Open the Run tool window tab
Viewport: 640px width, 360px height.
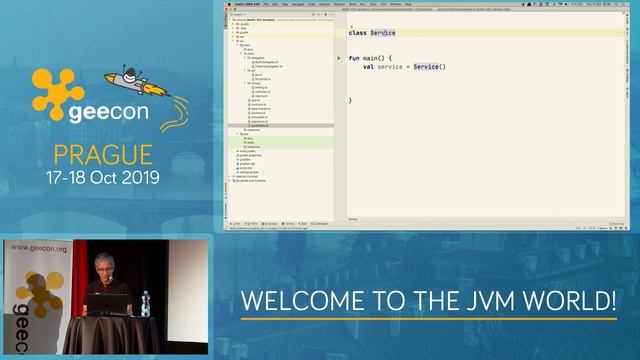[236, 224]
